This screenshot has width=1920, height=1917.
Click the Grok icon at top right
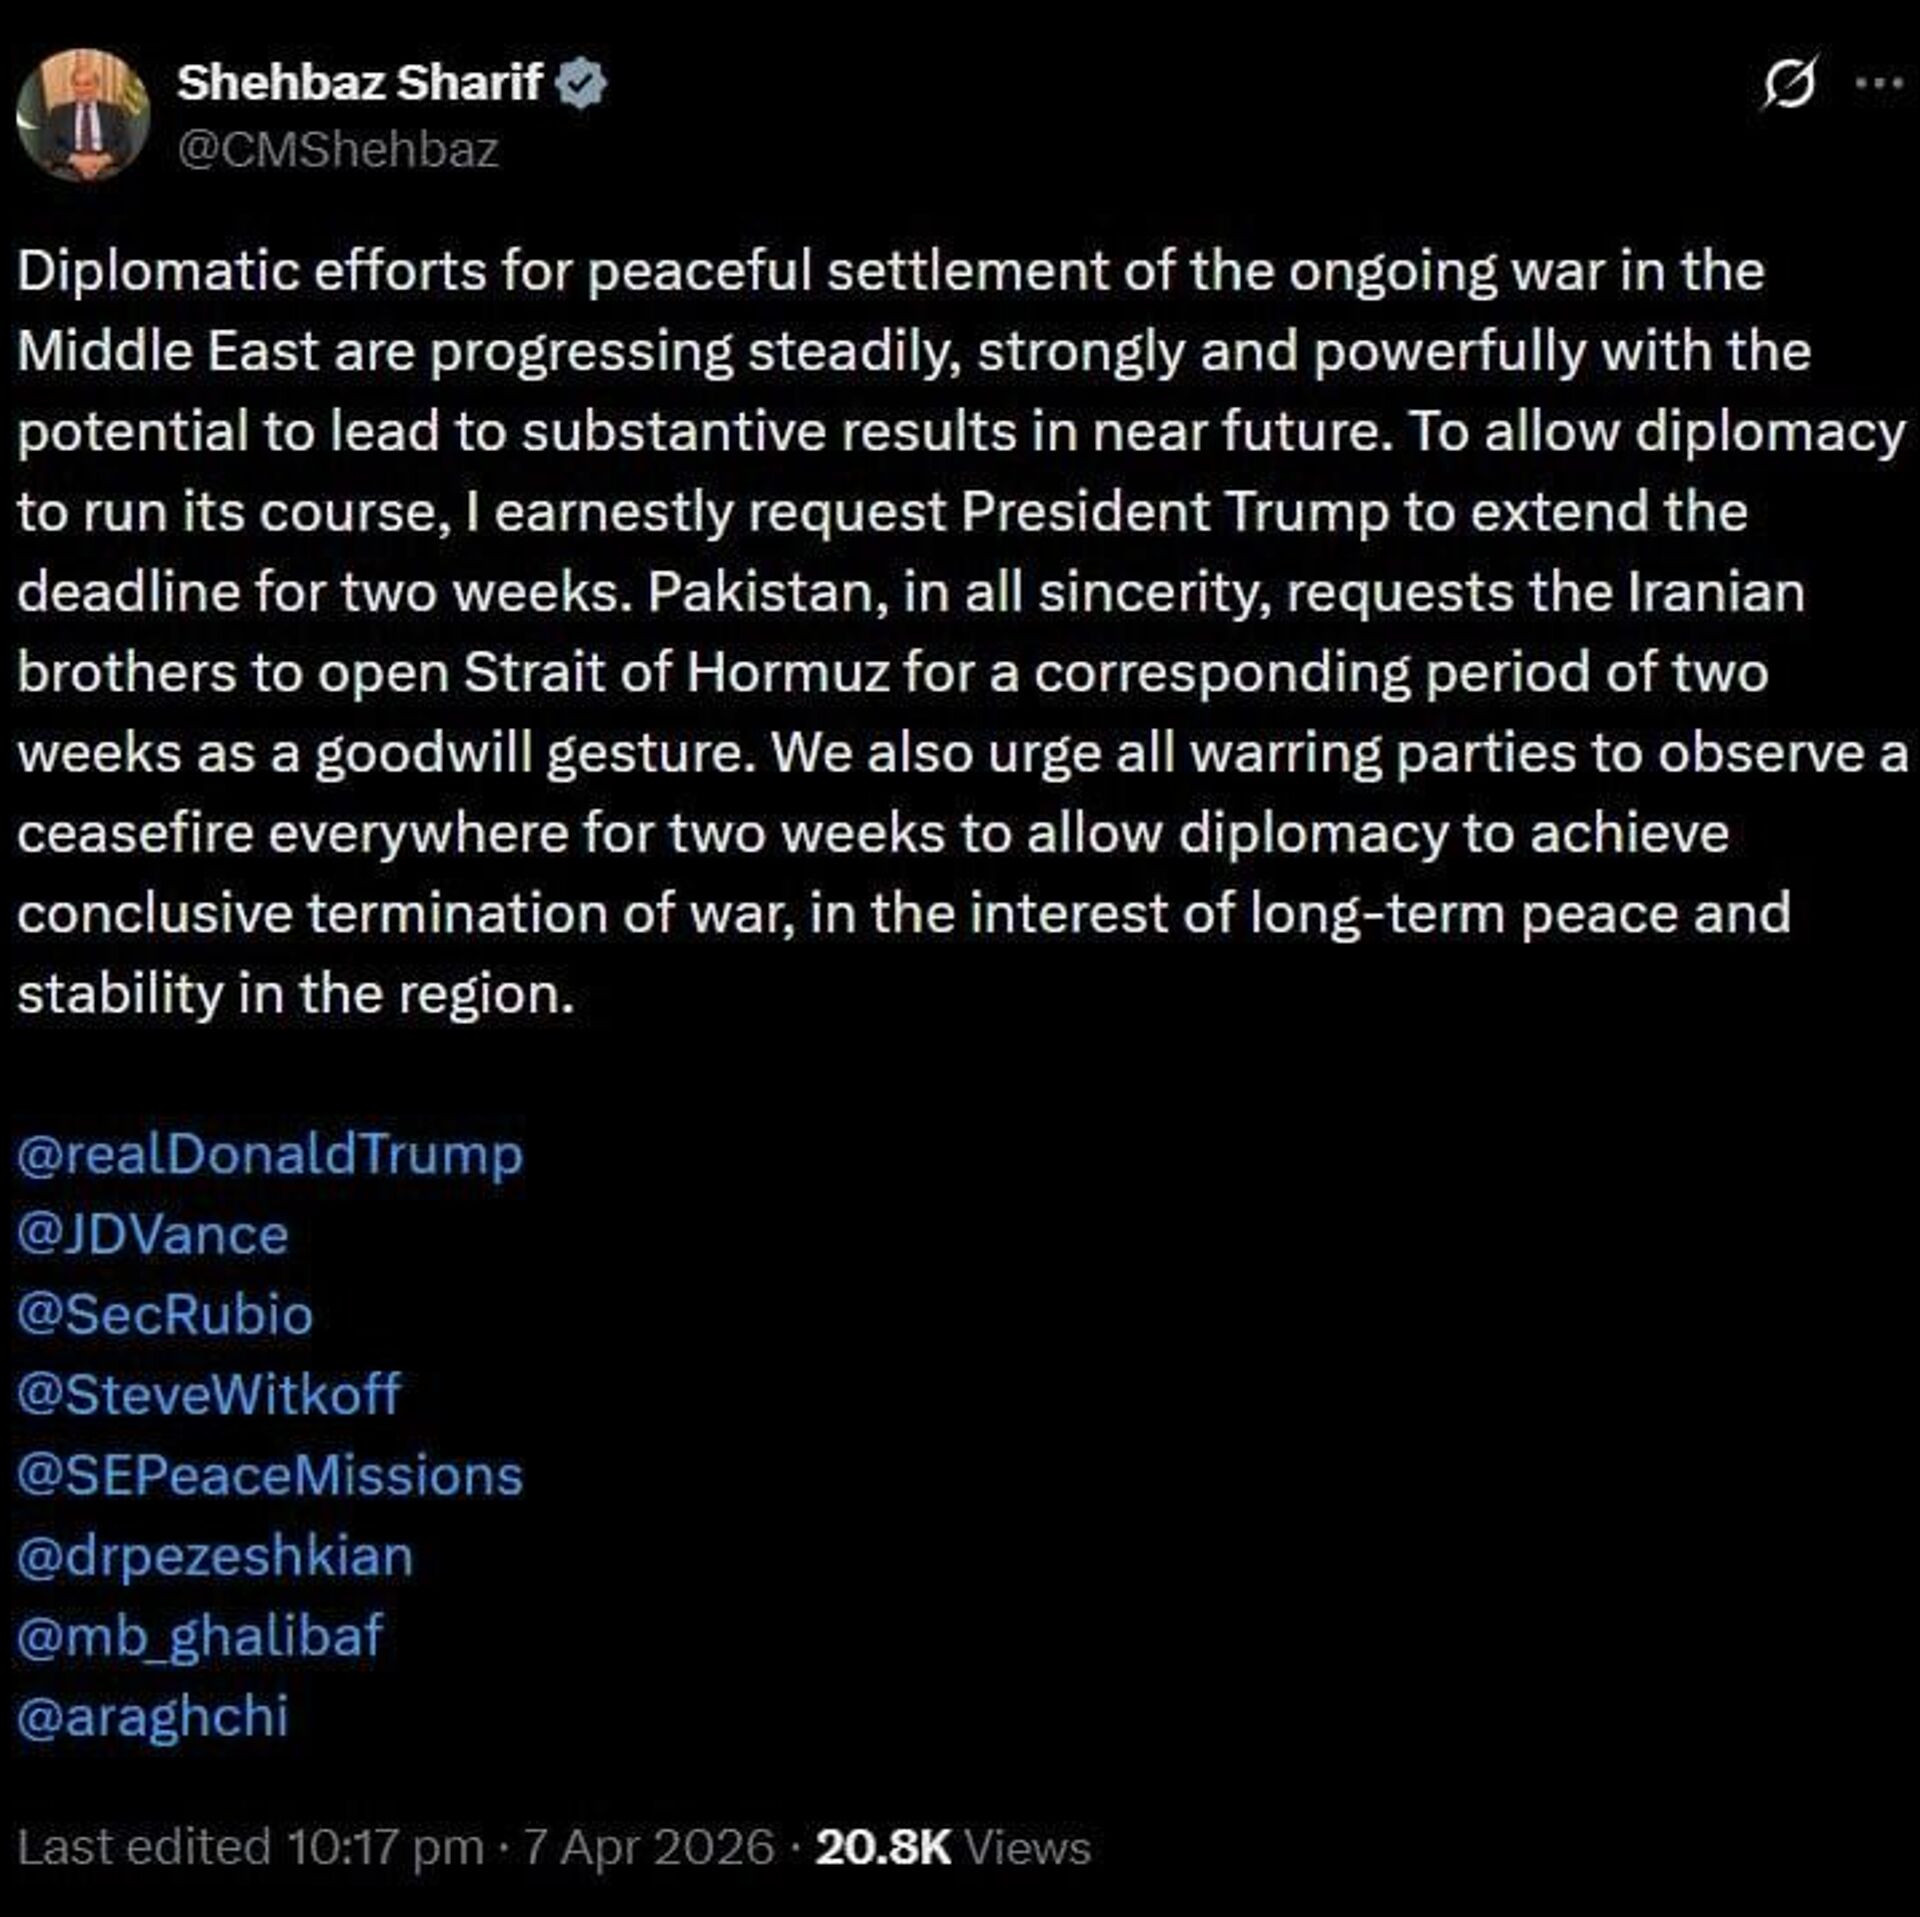tap(1788, 83)
